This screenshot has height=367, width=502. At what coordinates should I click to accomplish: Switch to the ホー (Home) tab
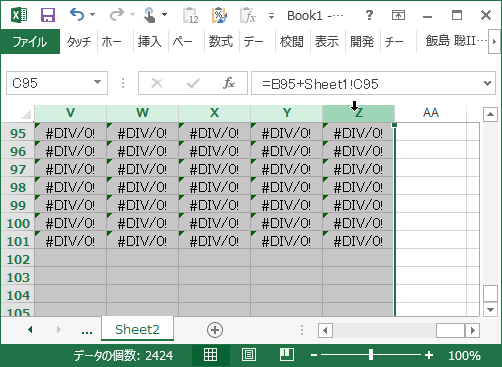111,42
